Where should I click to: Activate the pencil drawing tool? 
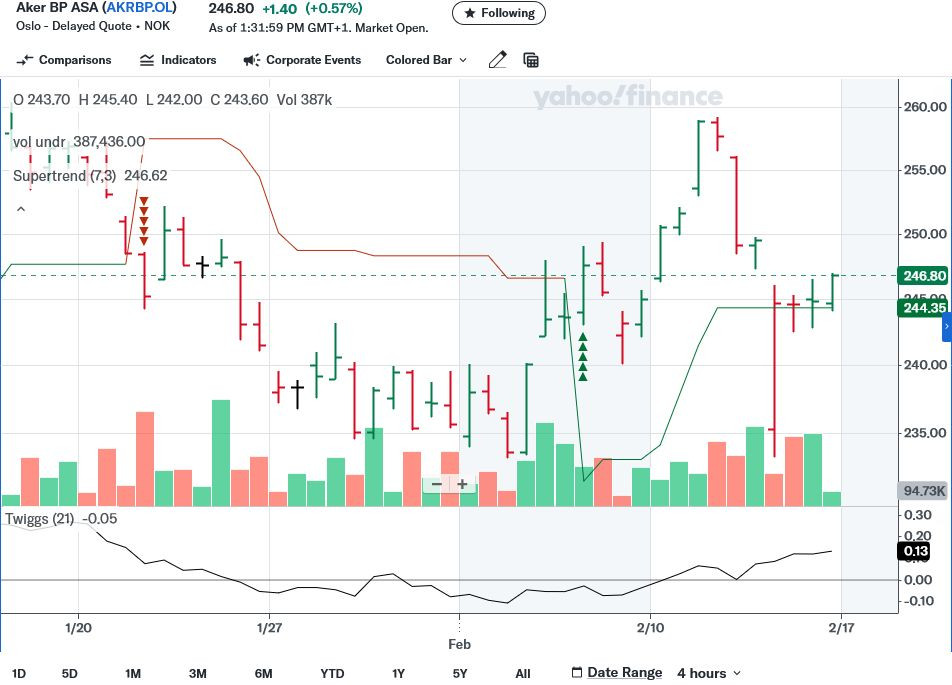tap(497, 60)
